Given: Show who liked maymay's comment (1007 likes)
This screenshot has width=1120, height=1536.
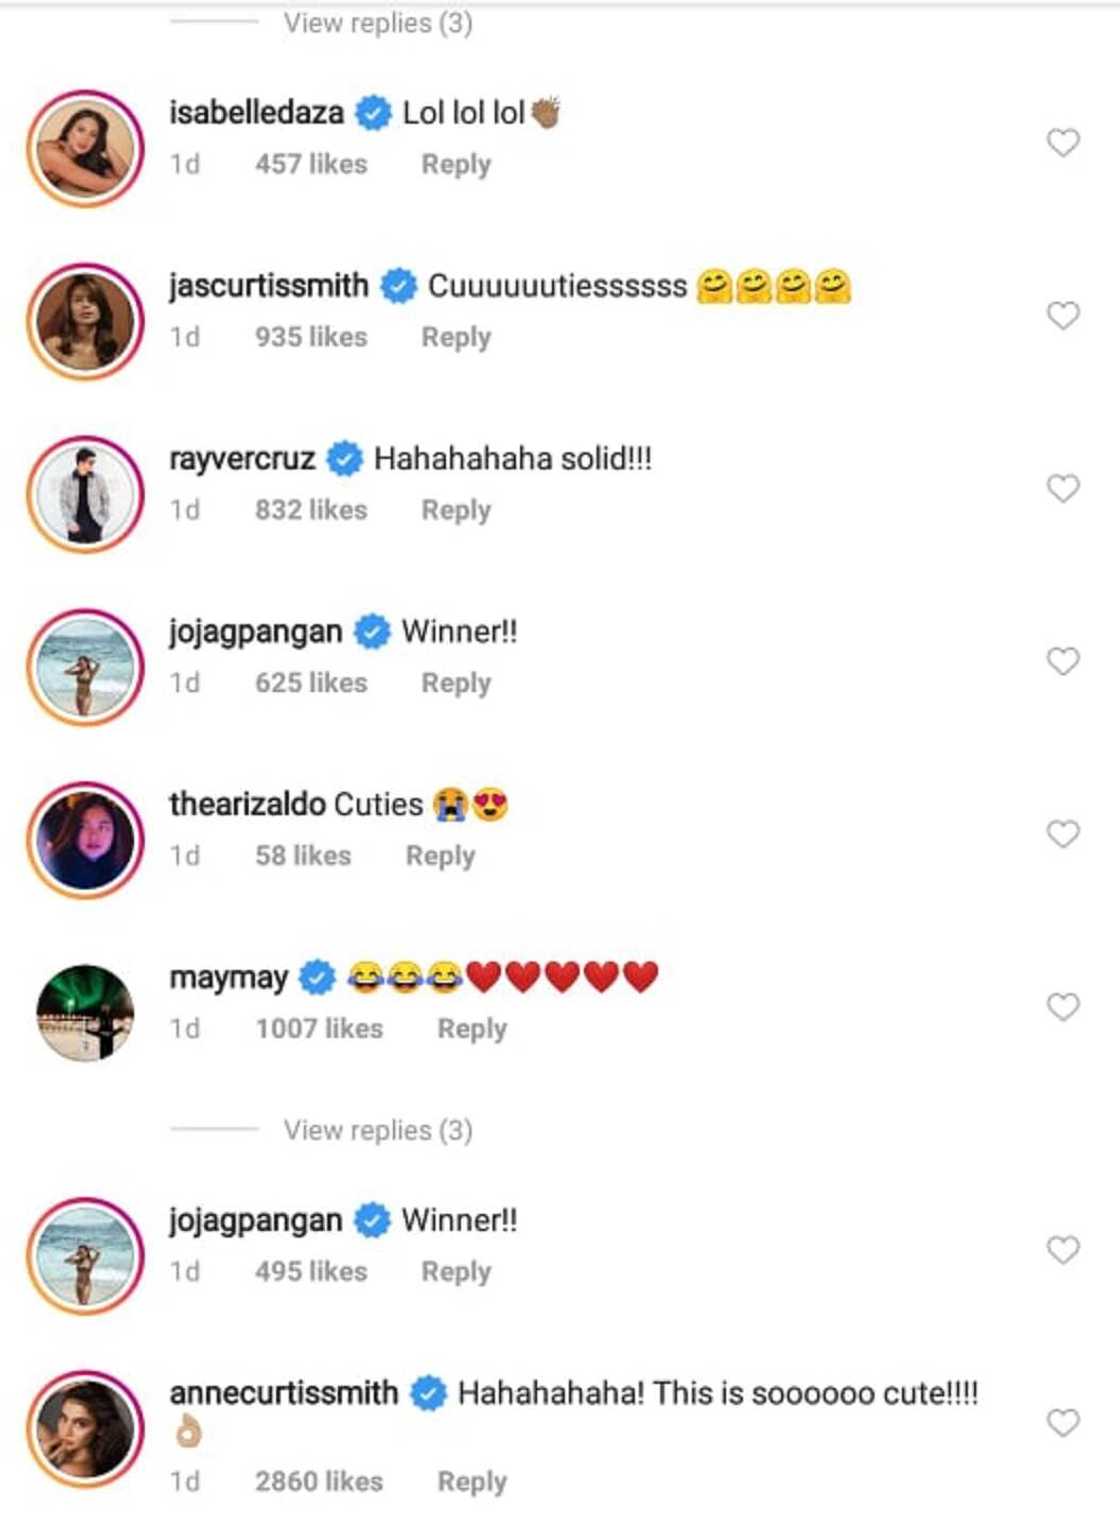Looking at the screenshot, I should tap(318, 1028).
